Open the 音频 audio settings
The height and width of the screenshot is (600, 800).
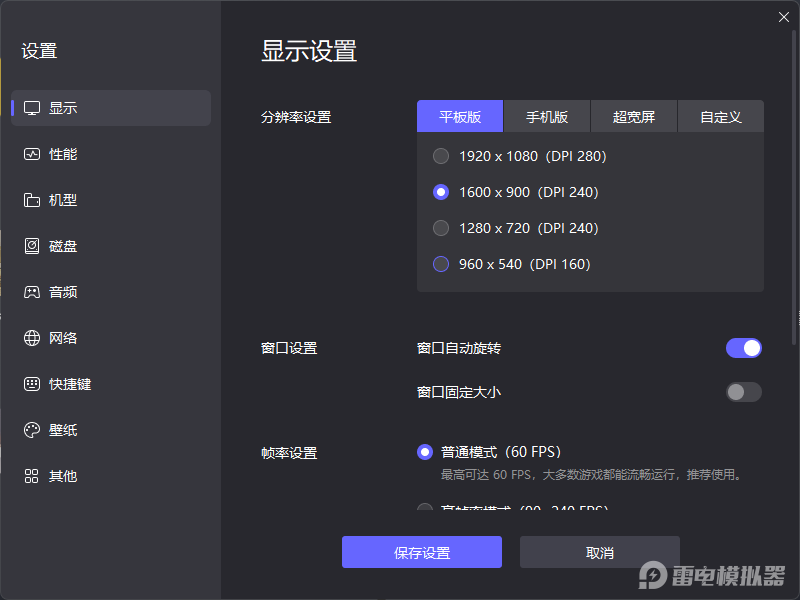(63, 292)
